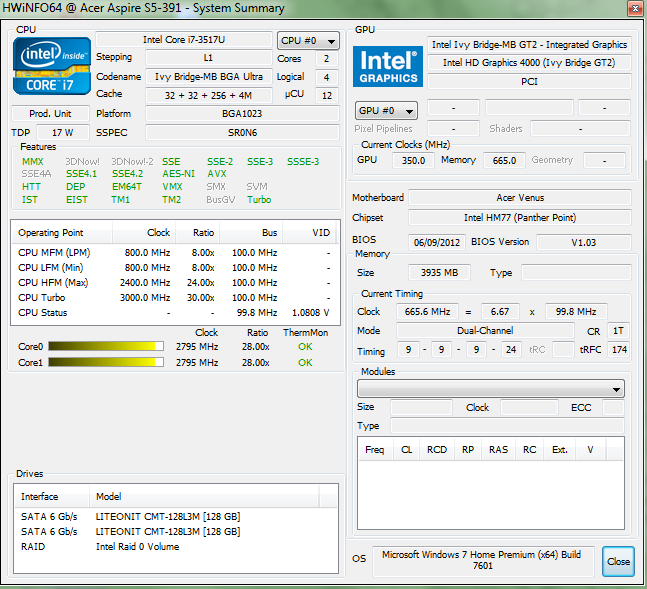Click the Cache field 32 + 32 + 256 + 4M
This screenshot has height=589, width=647.
point(208,95)
